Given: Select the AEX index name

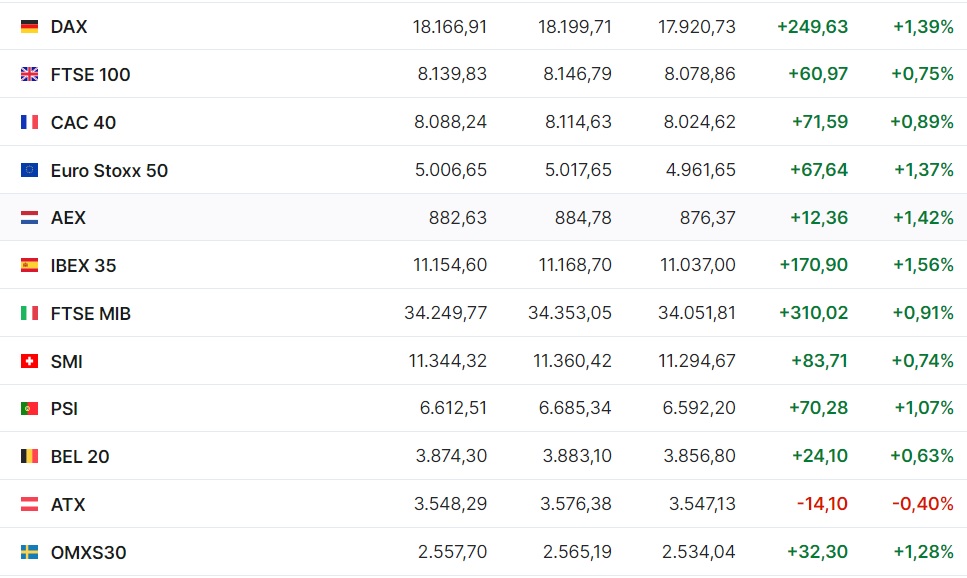Looking at the screenshot, I should coord(68,218).
